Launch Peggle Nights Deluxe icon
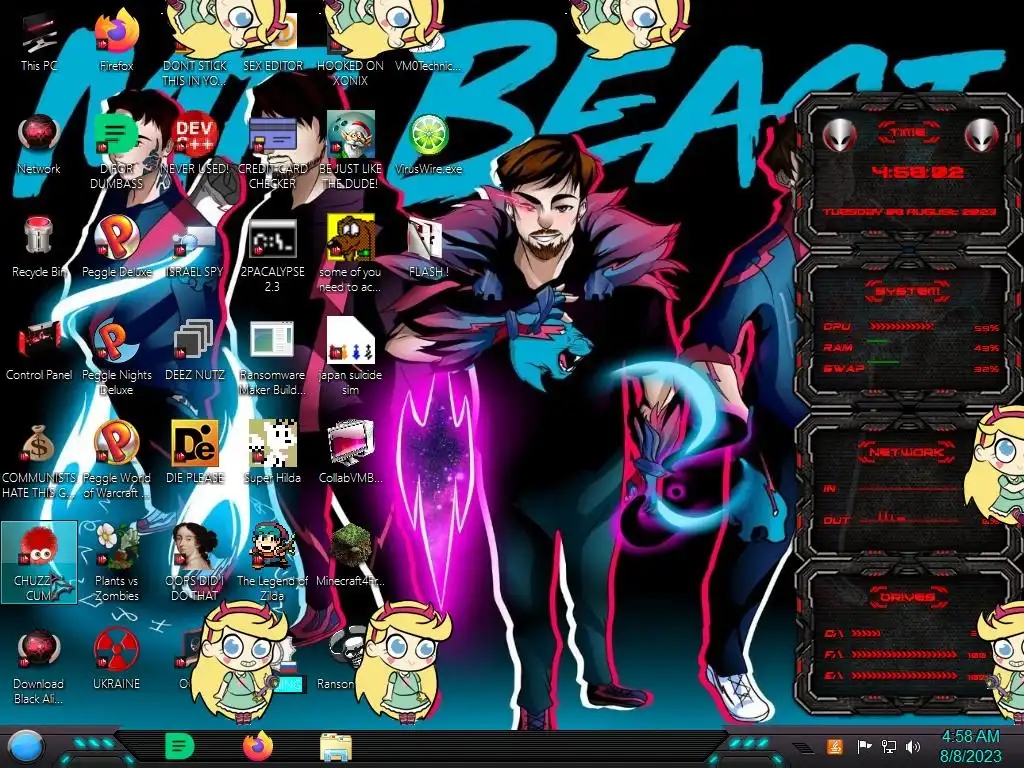The width and height of the screenshot is (1024, 768). (116, 358)
